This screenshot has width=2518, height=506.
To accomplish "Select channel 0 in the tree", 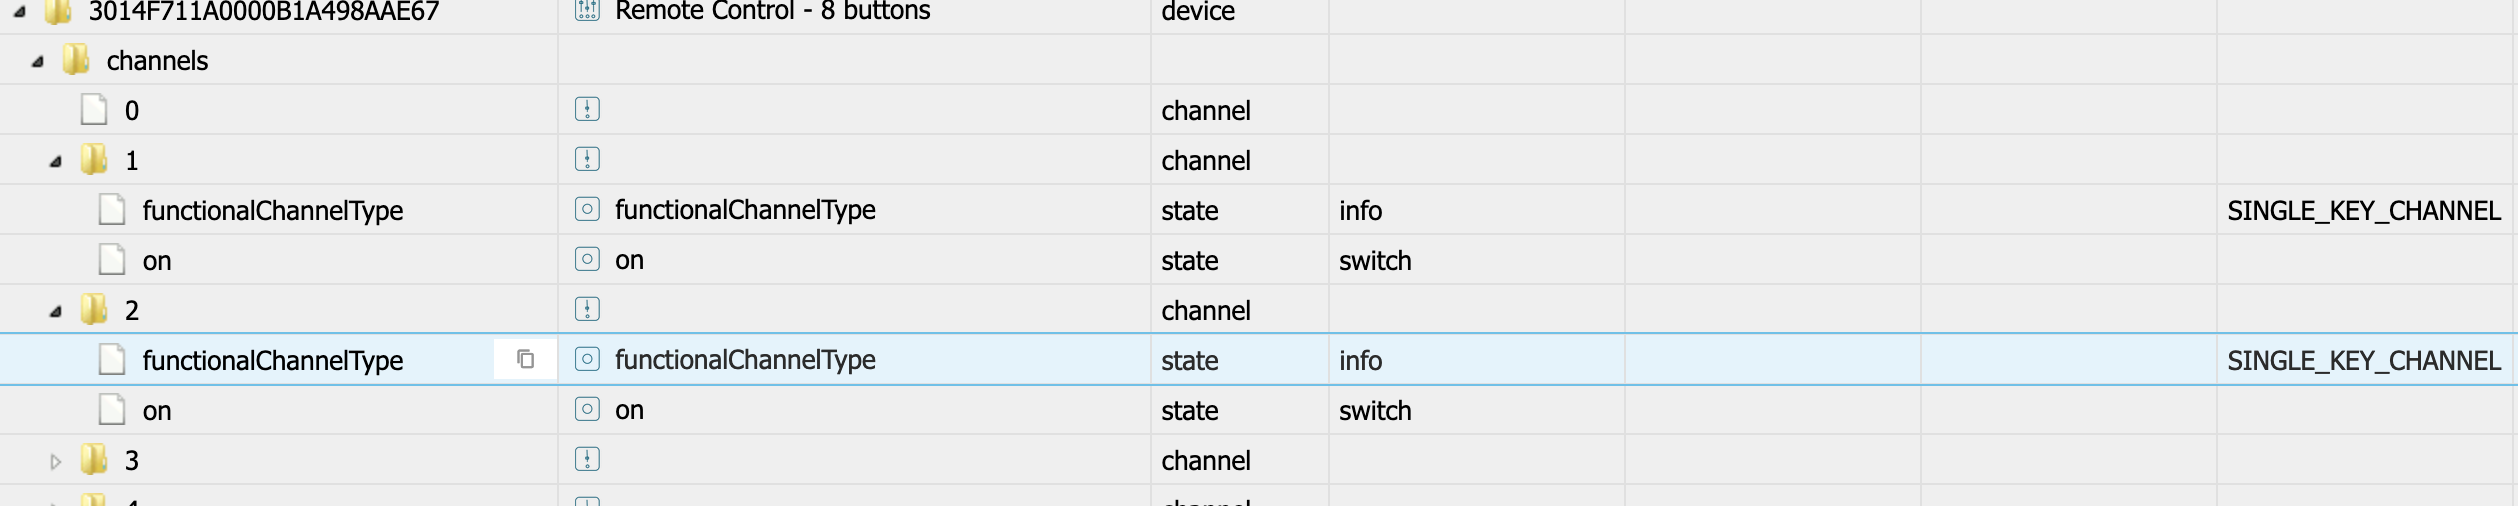I will pos(131,110).
